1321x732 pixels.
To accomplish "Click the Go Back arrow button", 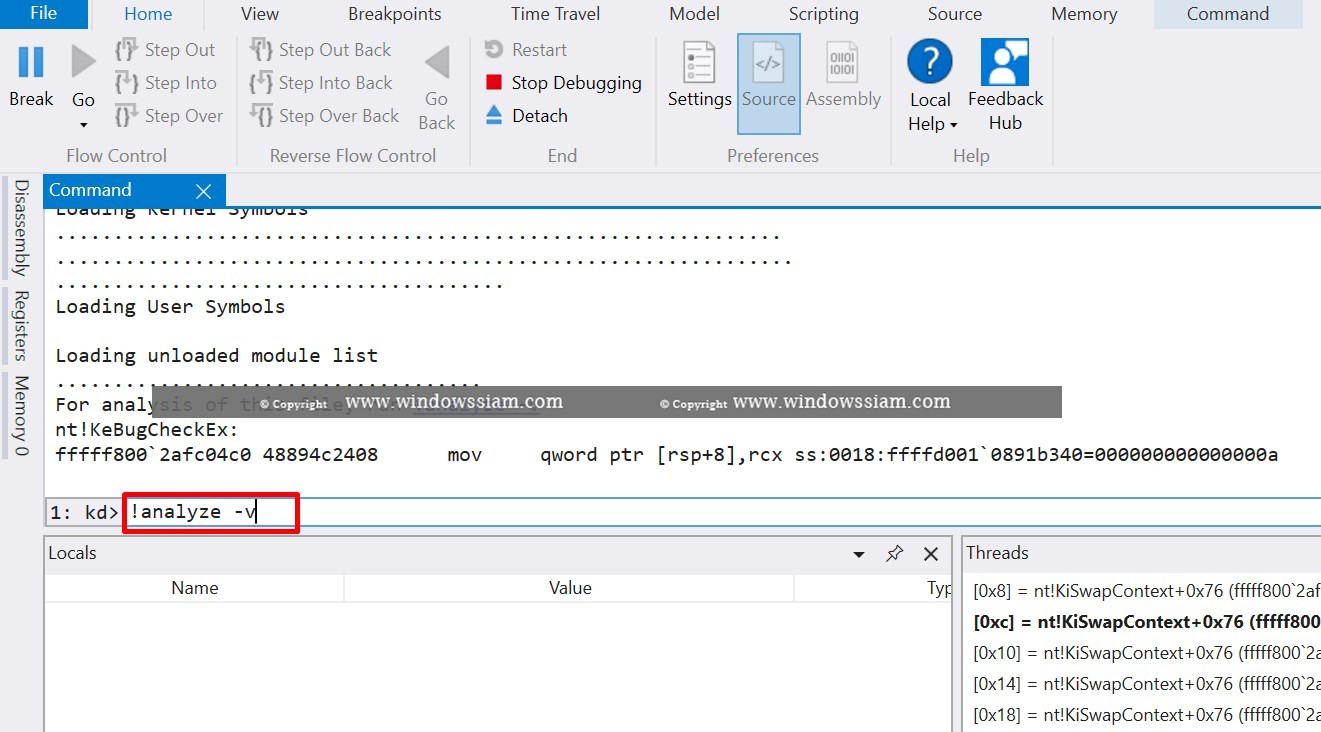I will pos(436,88).
